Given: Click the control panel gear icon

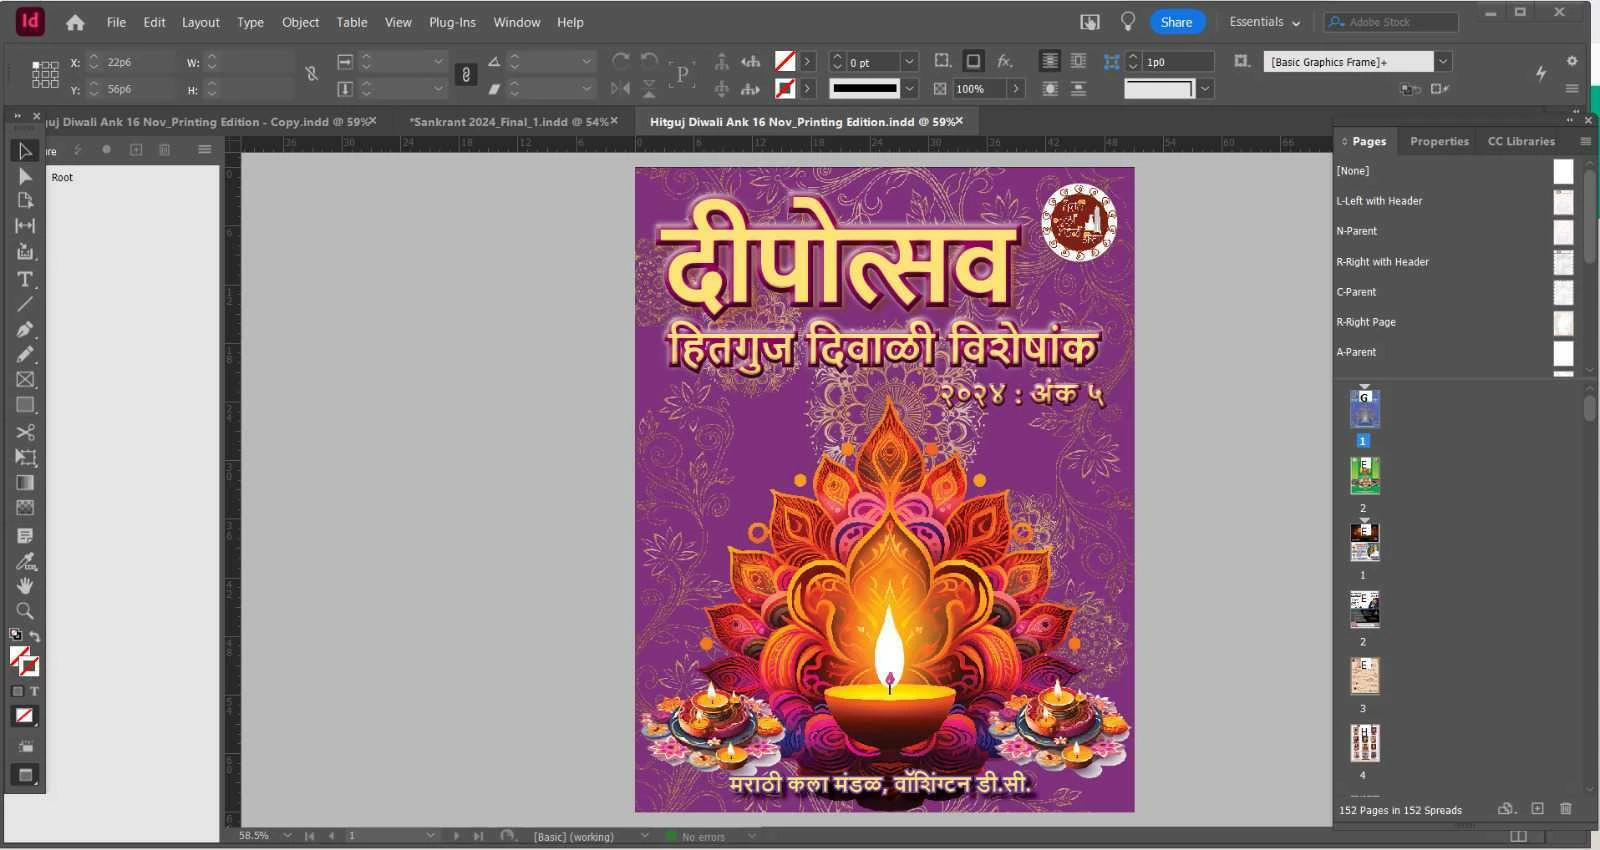Looking at the screenshot, I should (1572, 61).
